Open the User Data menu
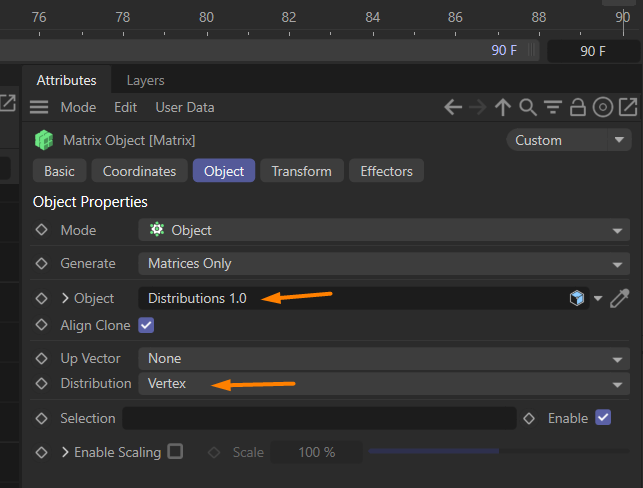The height and width of the screenshot is (488, 643). coord(185,107)
